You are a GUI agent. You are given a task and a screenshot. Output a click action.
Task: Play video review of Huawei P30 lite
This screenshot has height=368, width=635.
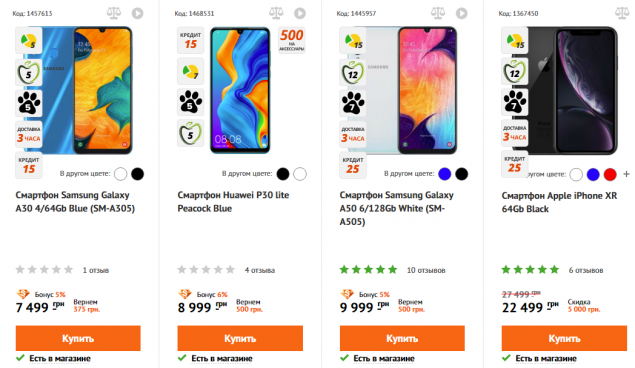click(300, 13)
